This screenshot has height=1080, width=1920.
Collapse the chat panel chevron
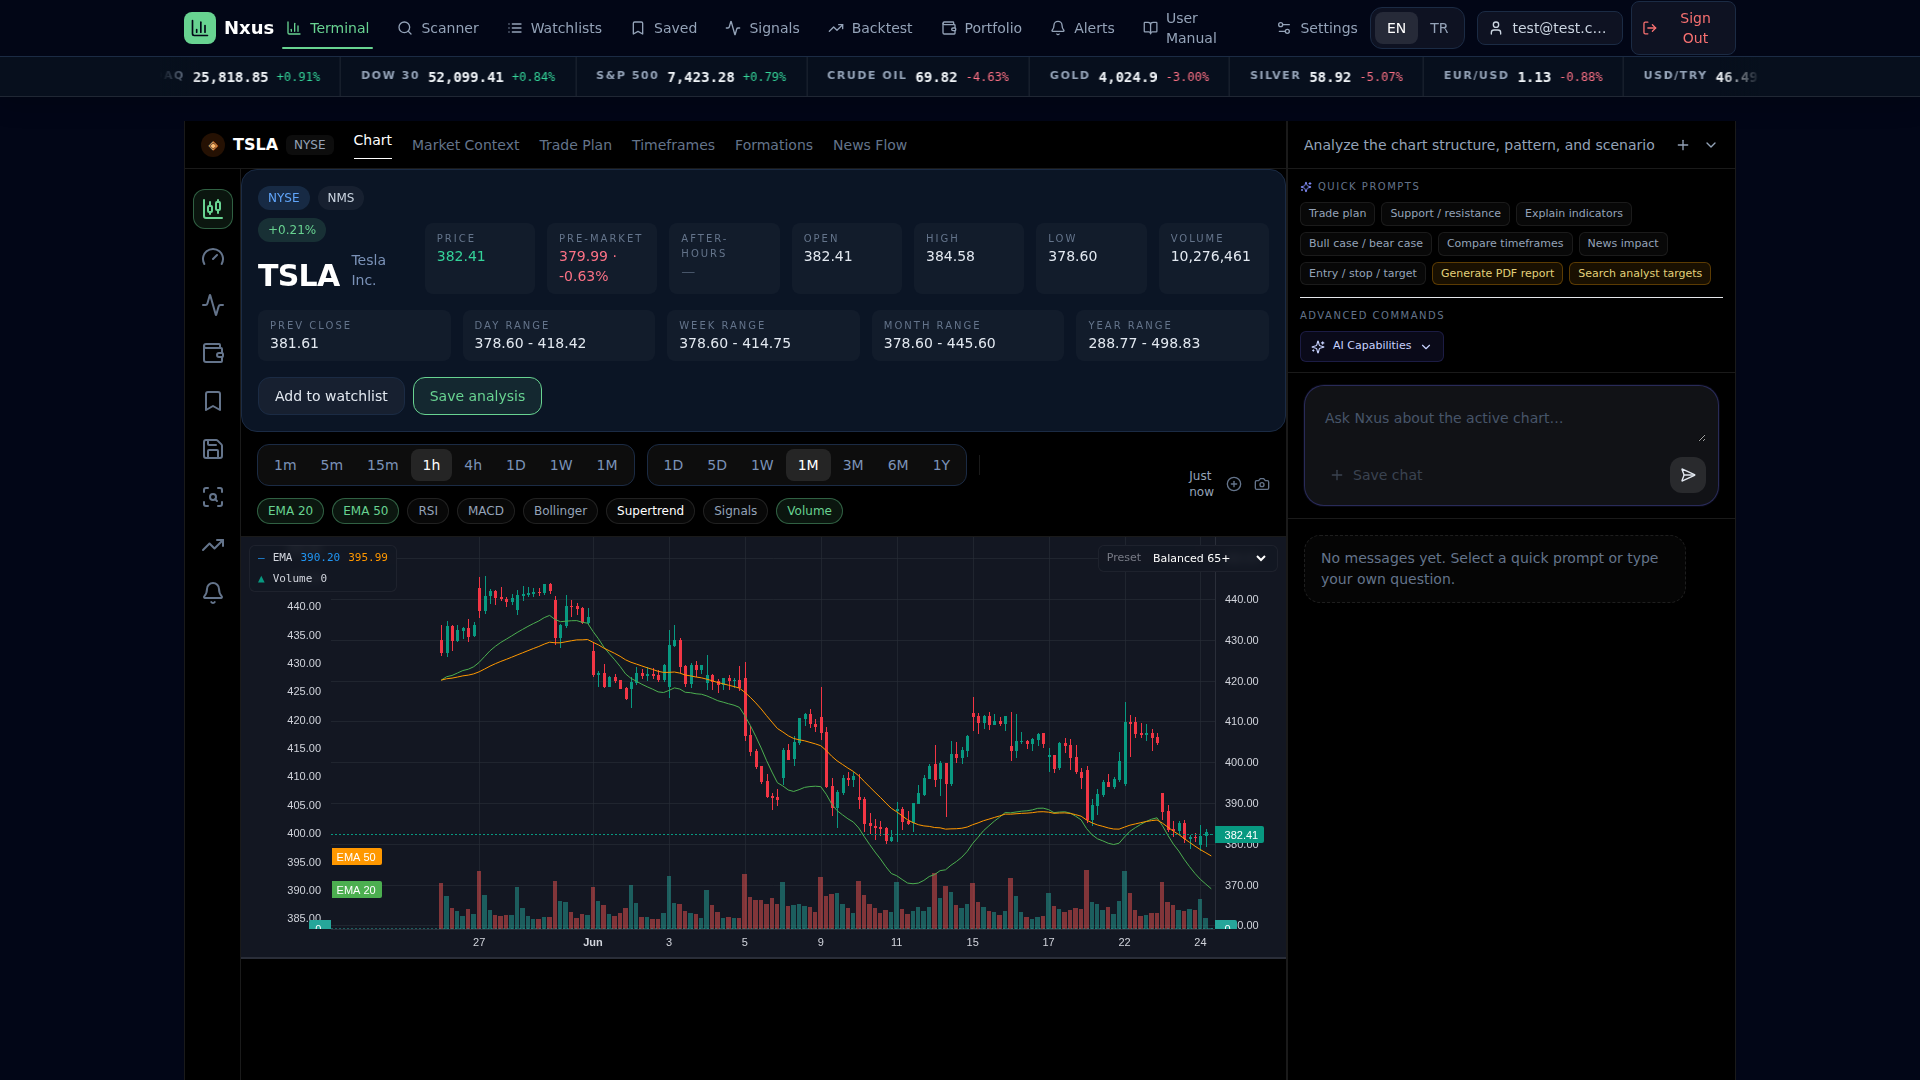point(1711,145)
